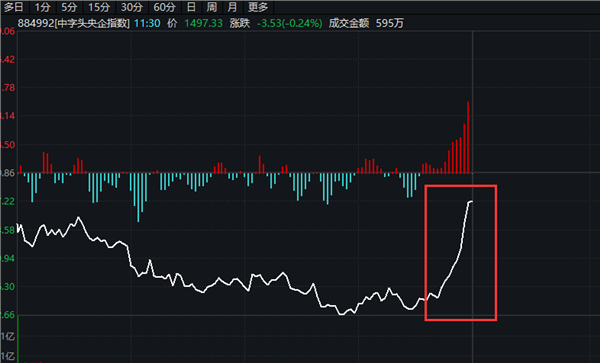Switch to the 日 daily chart tab
Screen dimensions: 600x363
click(x=191, y=7)
